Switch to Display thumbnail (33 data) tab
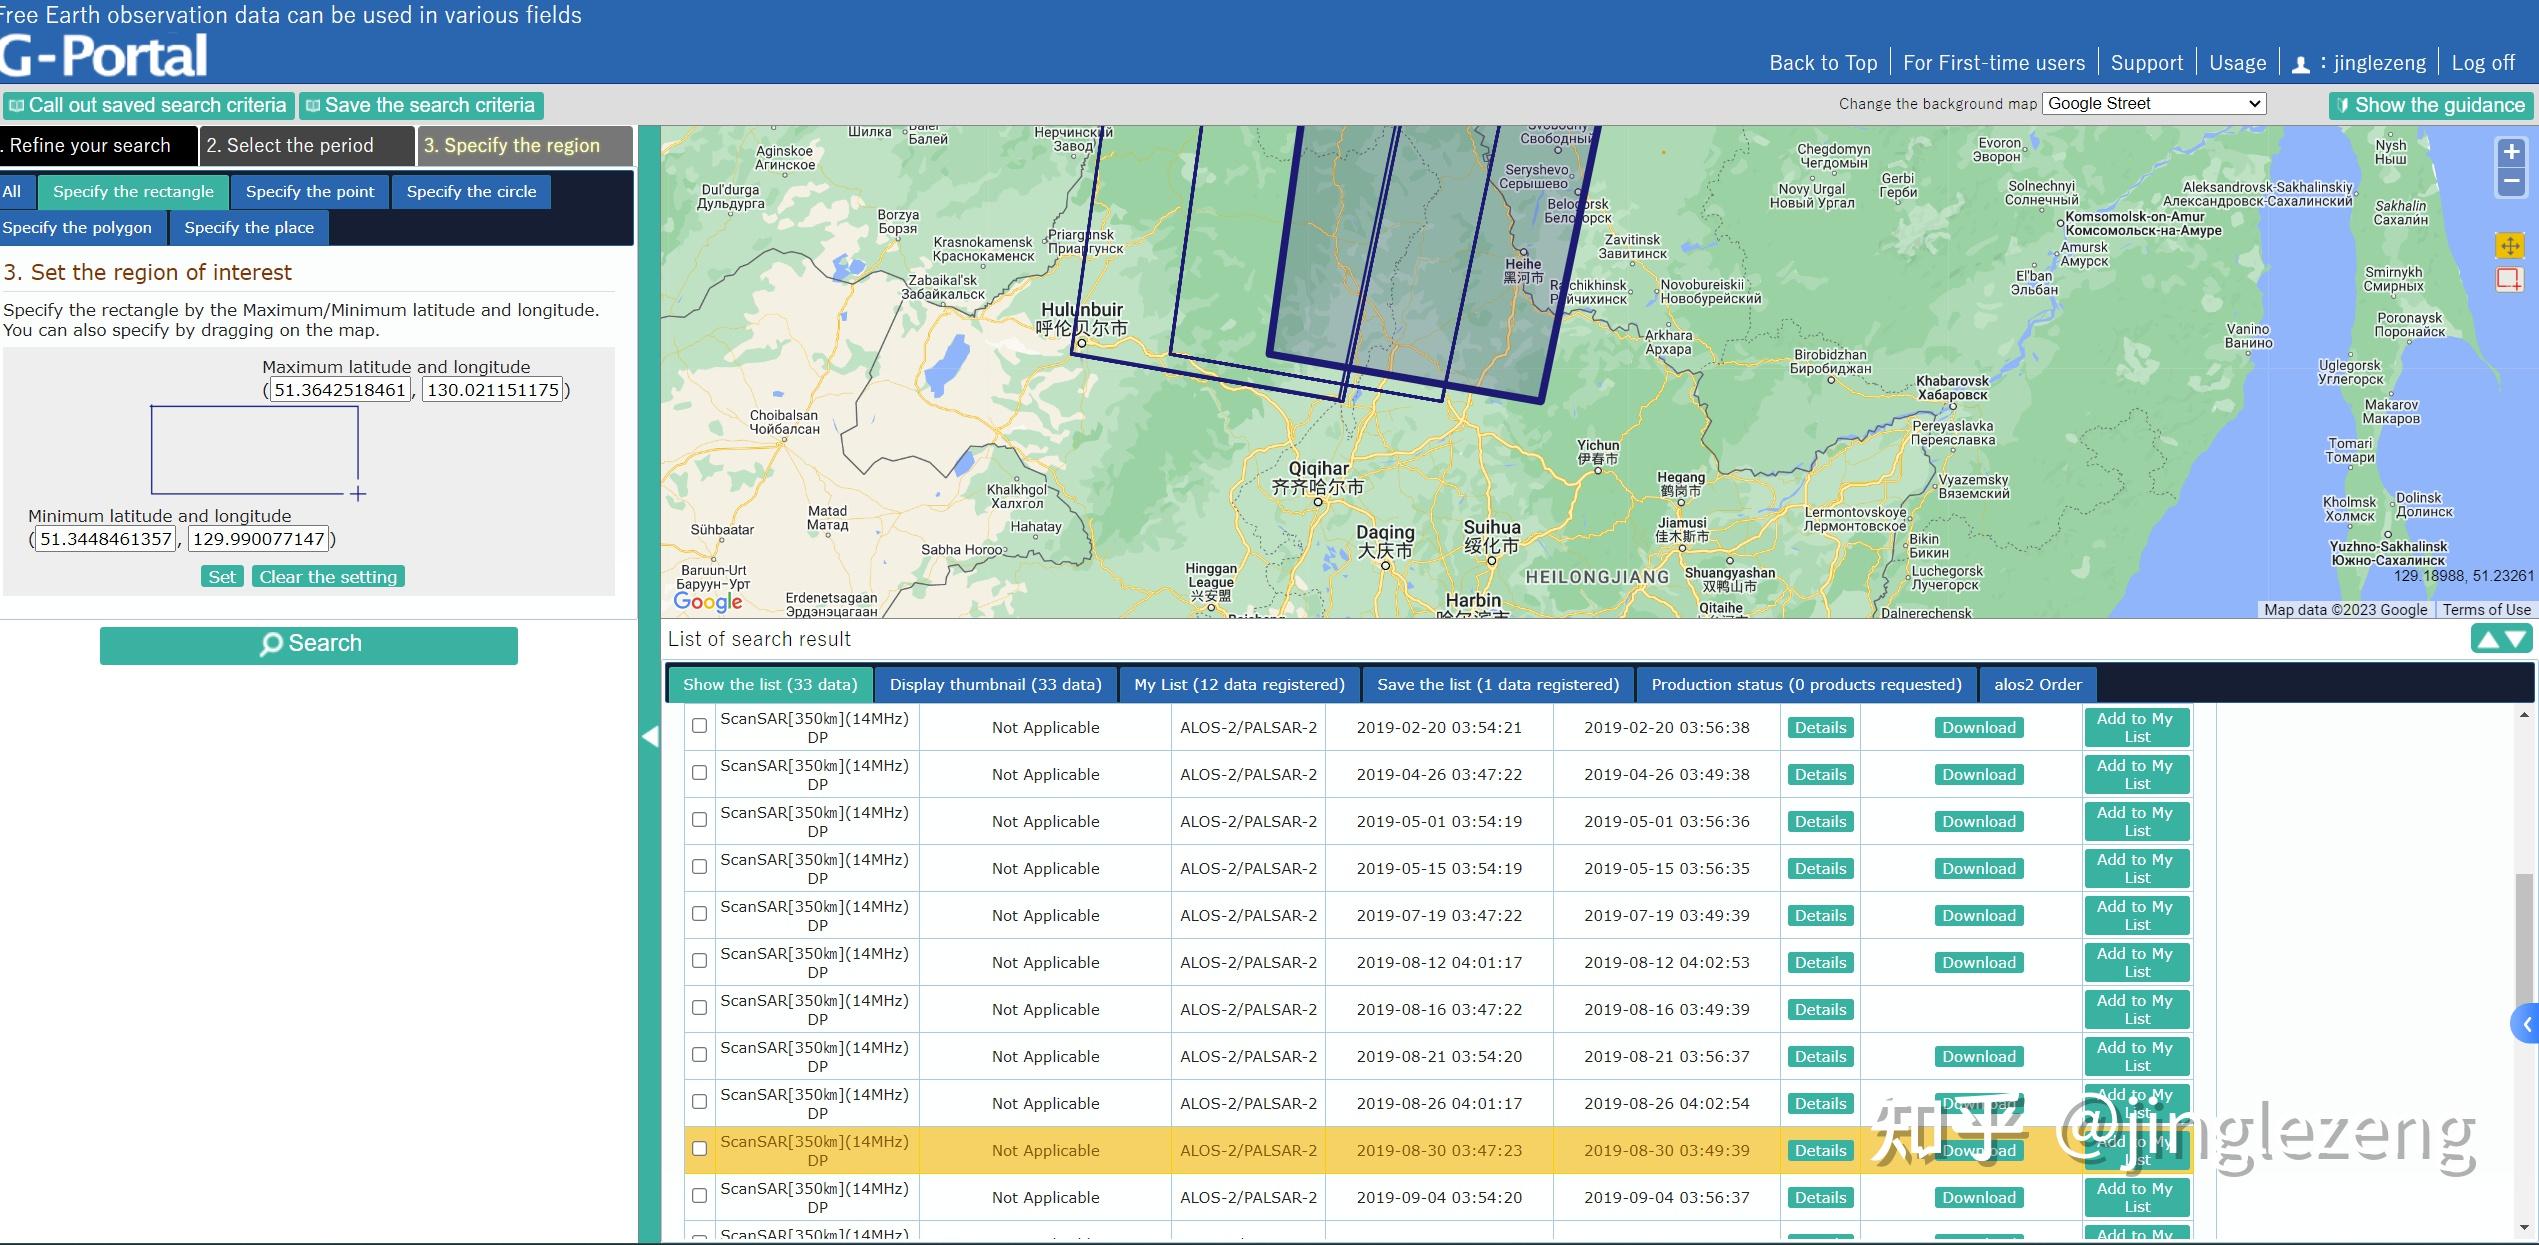 995,685
